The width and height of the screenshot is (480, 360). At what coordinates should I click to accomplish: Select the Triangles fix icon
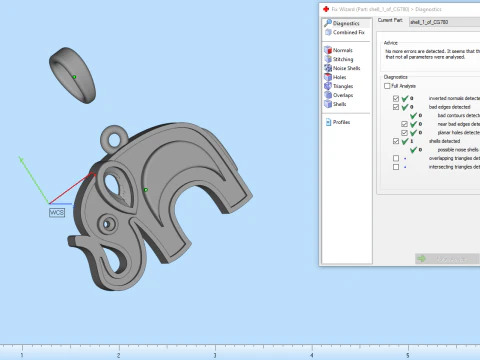click(328, 86)
